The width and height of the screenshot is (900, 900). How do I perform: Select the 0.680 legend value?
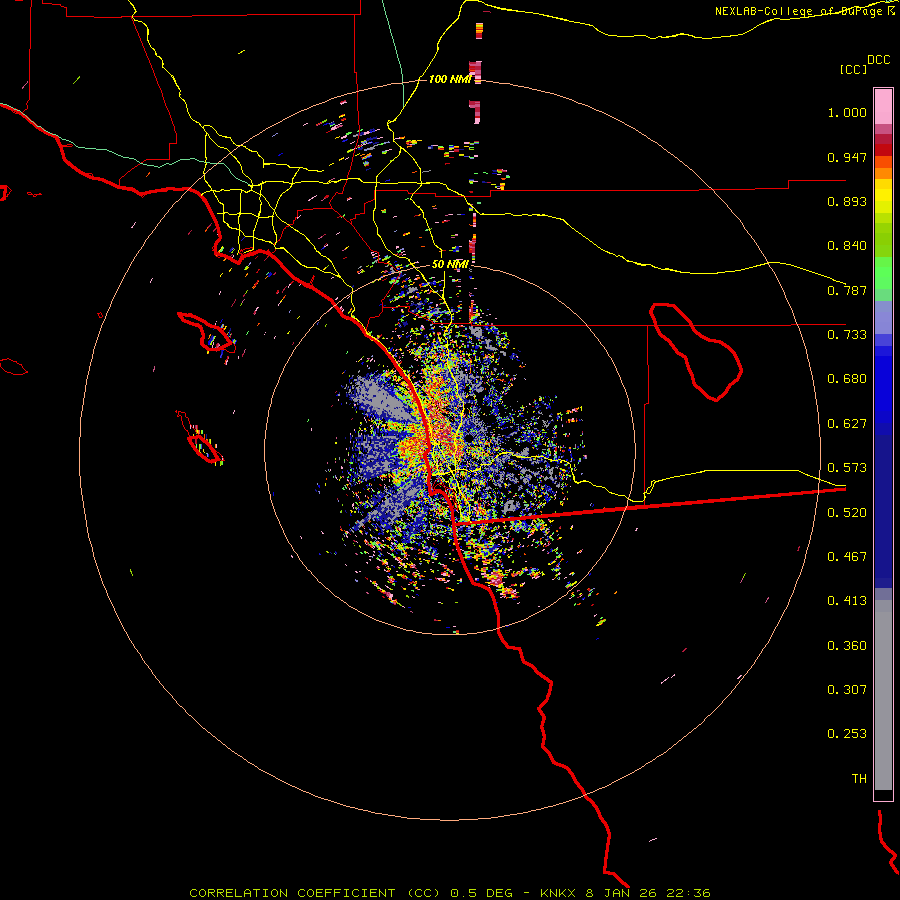click(847, 379)
